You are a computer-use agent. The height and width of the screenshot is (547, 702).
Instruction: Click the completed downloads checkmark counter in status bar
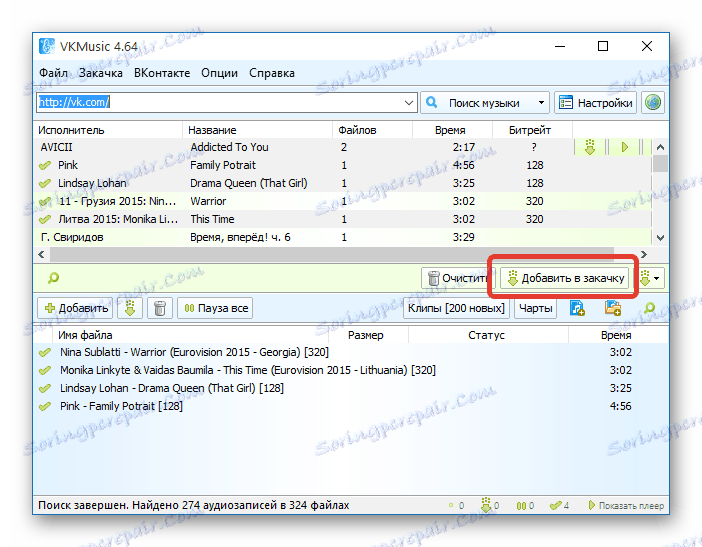[x=559, y=506]
